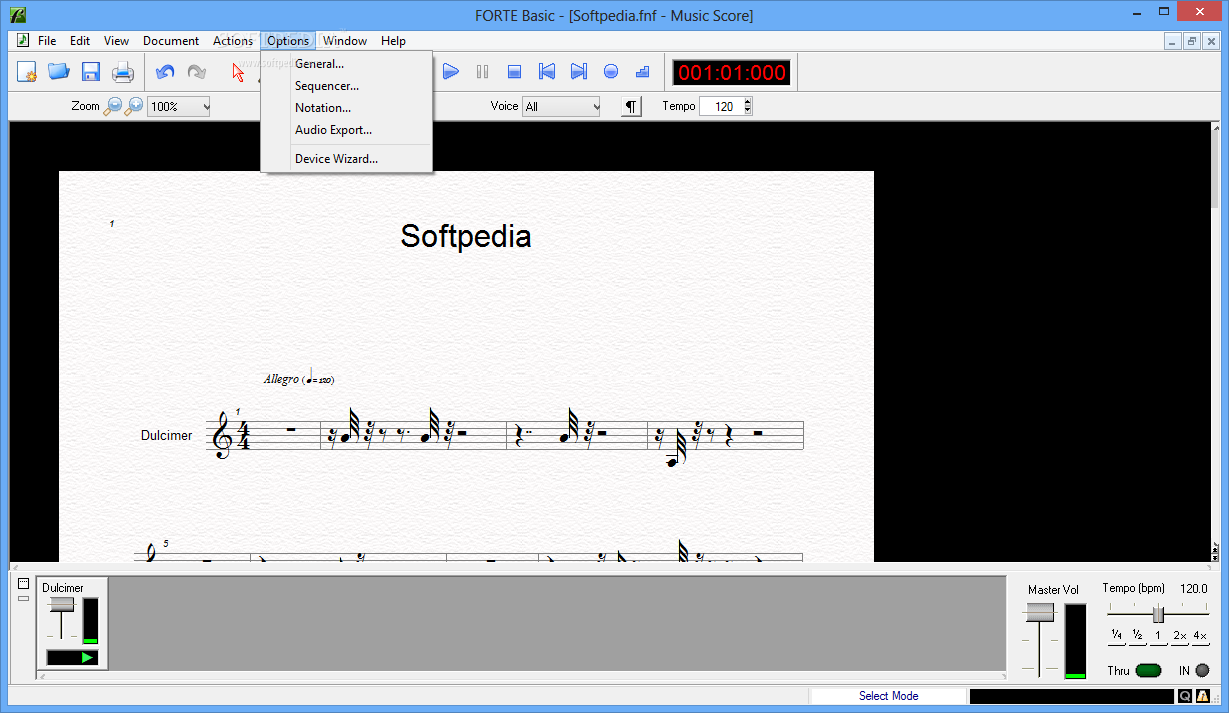
Task: Open the Actions menu
Action: [x=233, y=41]
